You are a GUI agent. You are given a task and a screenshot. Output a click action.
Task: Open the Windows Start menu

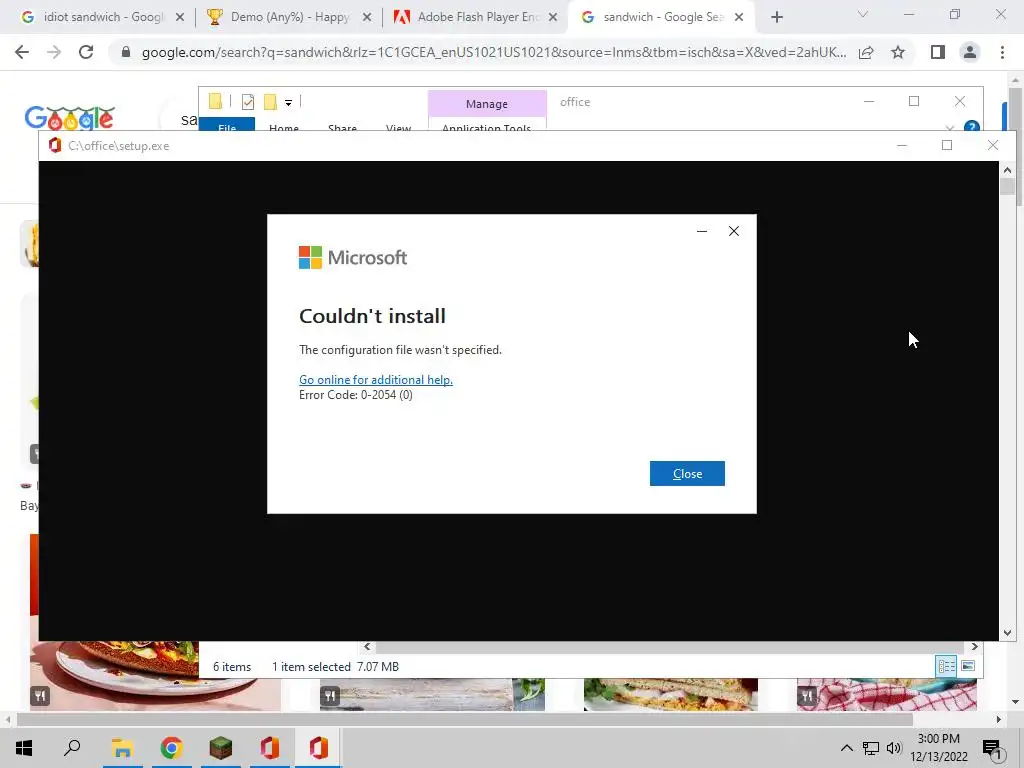point(24,748)
